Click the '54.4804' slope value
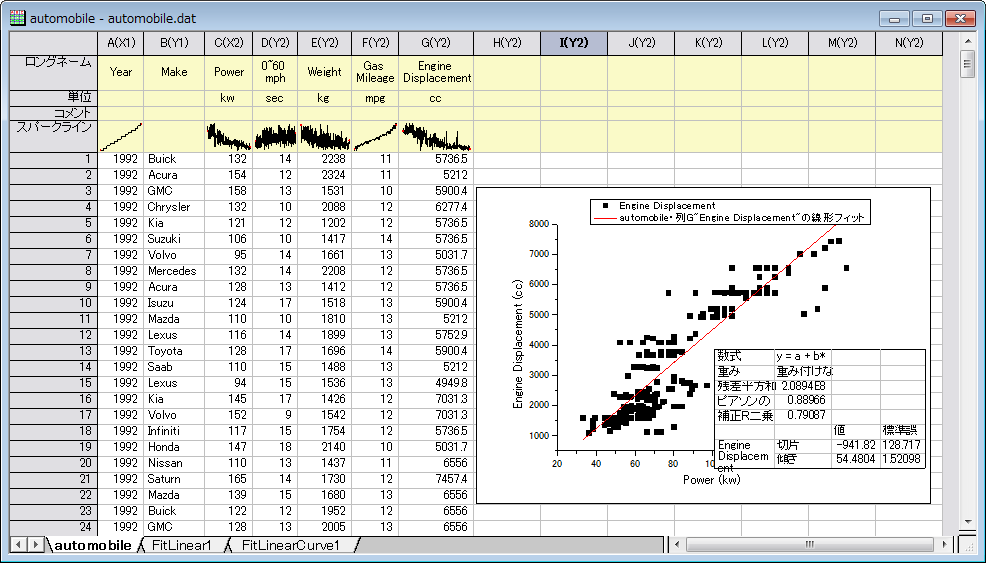Image resolution: width=986 pixels, height=563 pixels. coord(855,459)
